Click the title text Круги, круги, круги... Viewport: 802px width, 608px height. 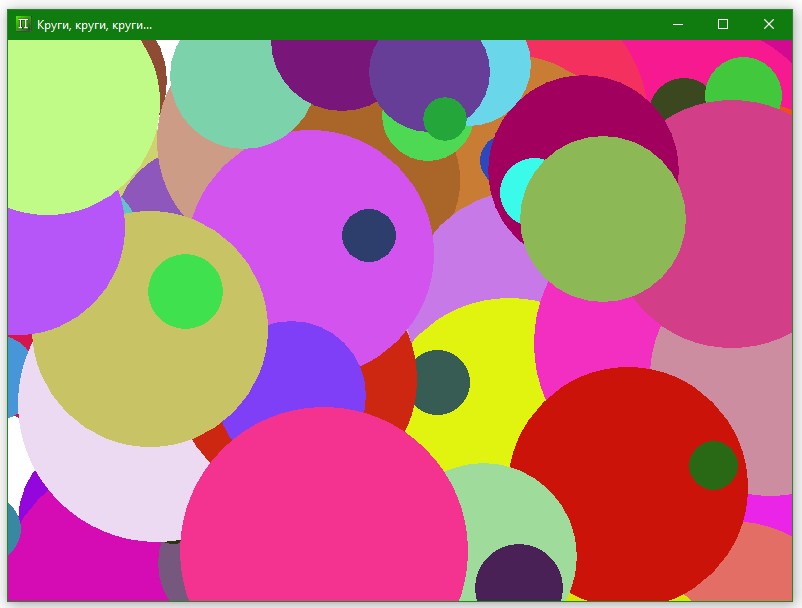94,25
